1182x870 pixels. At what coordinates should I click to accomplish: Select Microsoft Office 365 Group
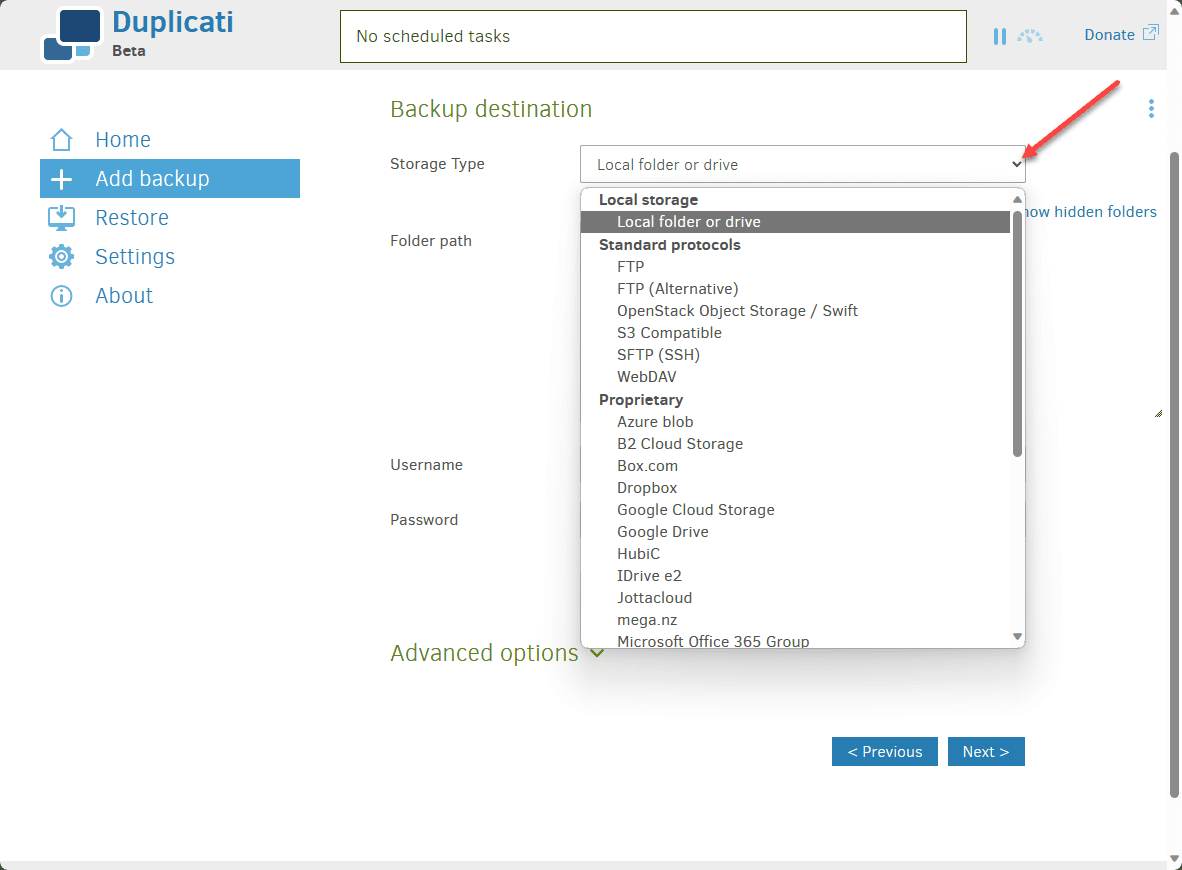(795, 641)
